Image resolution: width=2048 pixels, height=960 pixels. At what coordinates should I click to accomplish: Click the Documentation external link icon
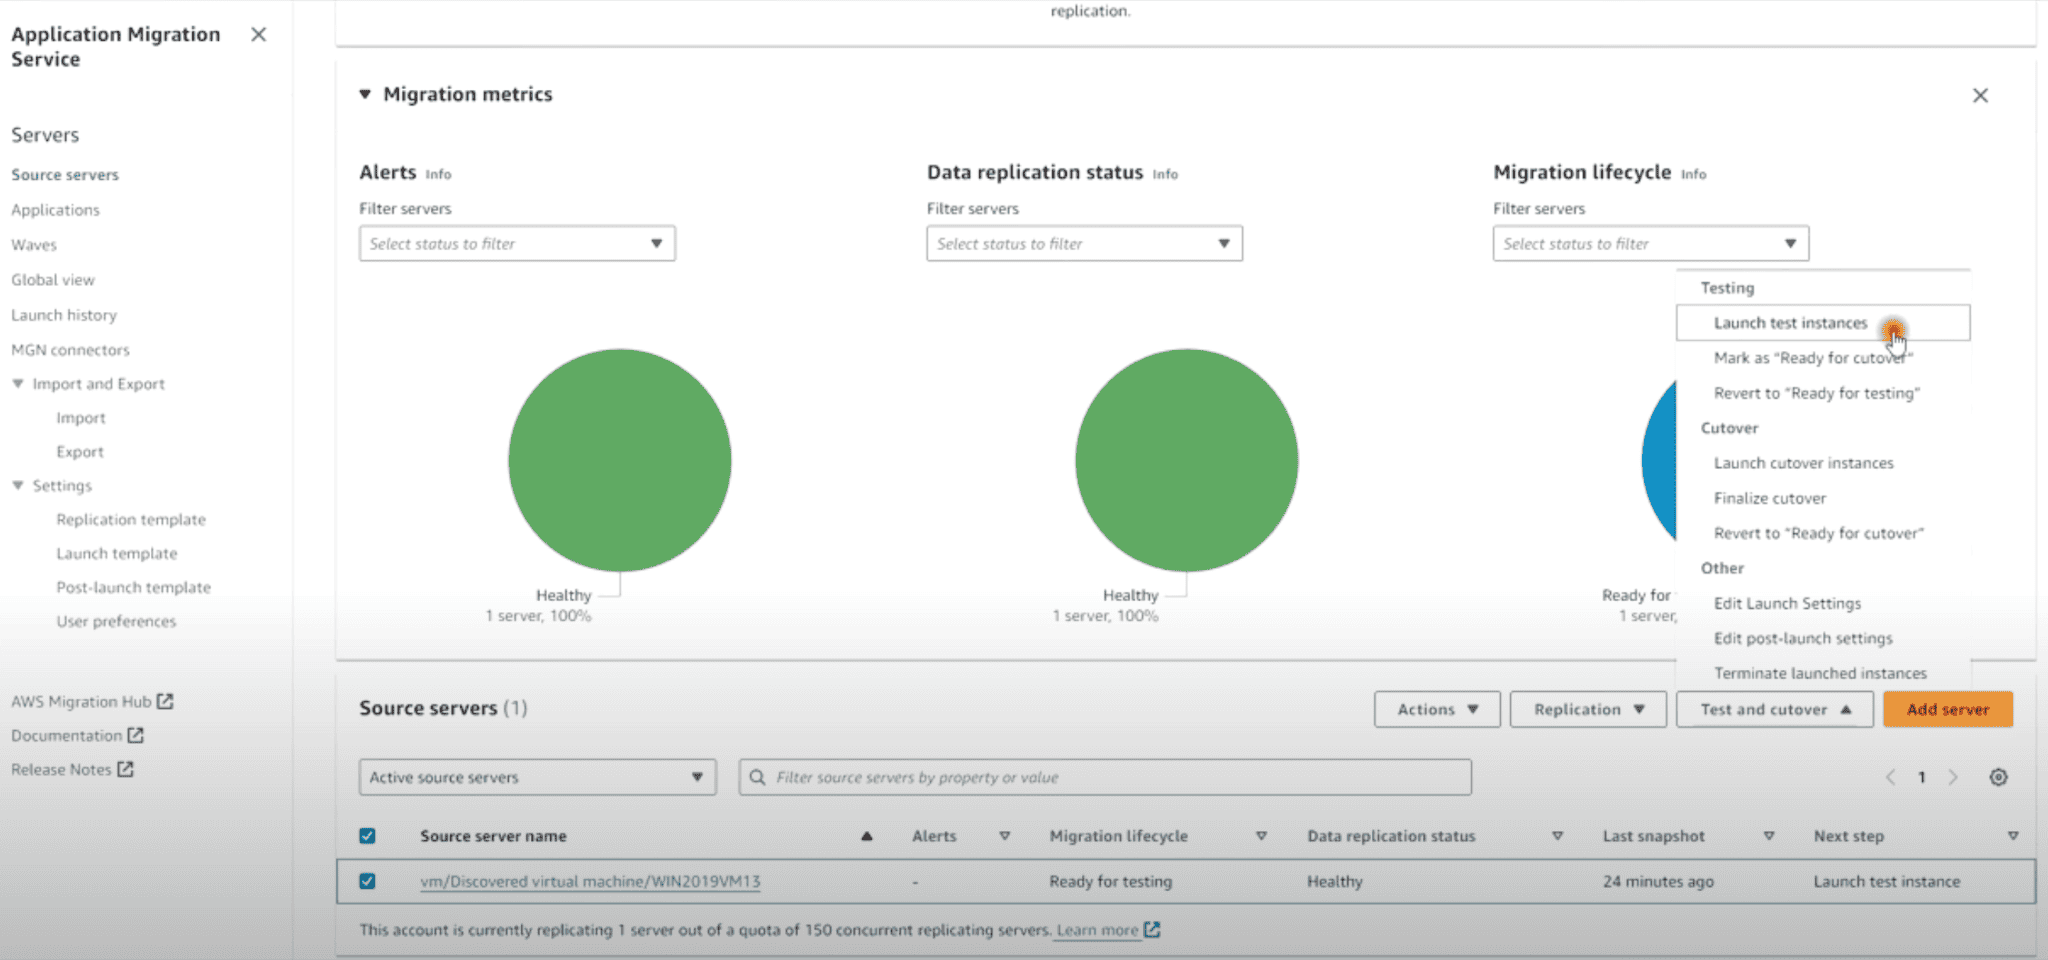coord(136,735)
